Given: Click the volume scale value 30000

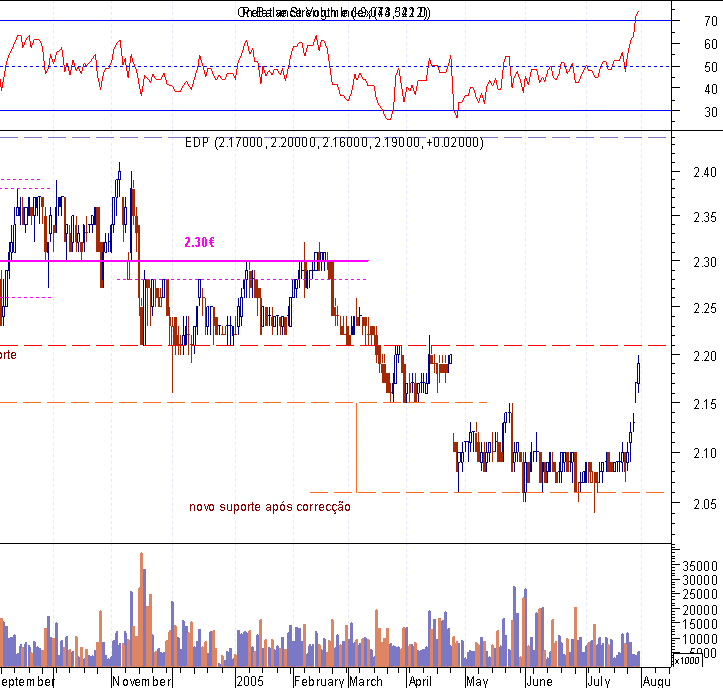Looking at the screenshot, I should pyautogui.click(x=700, y=580).
